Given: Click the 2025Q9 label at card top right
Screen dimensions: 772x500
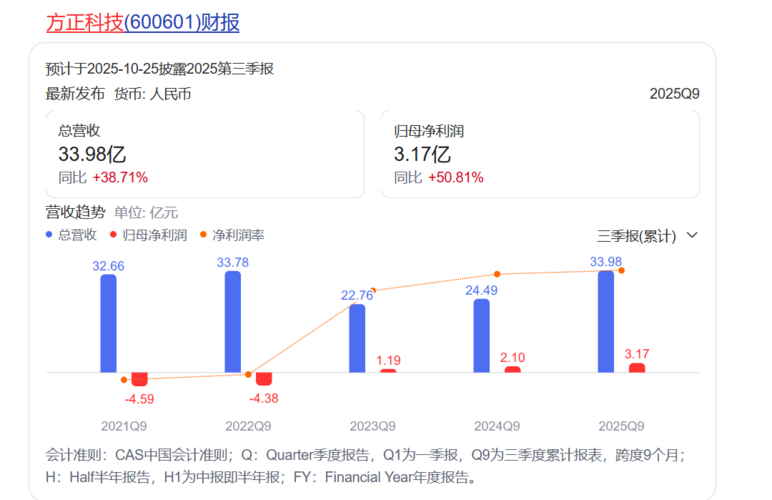Looking at the screenshot, I should 674,94.
